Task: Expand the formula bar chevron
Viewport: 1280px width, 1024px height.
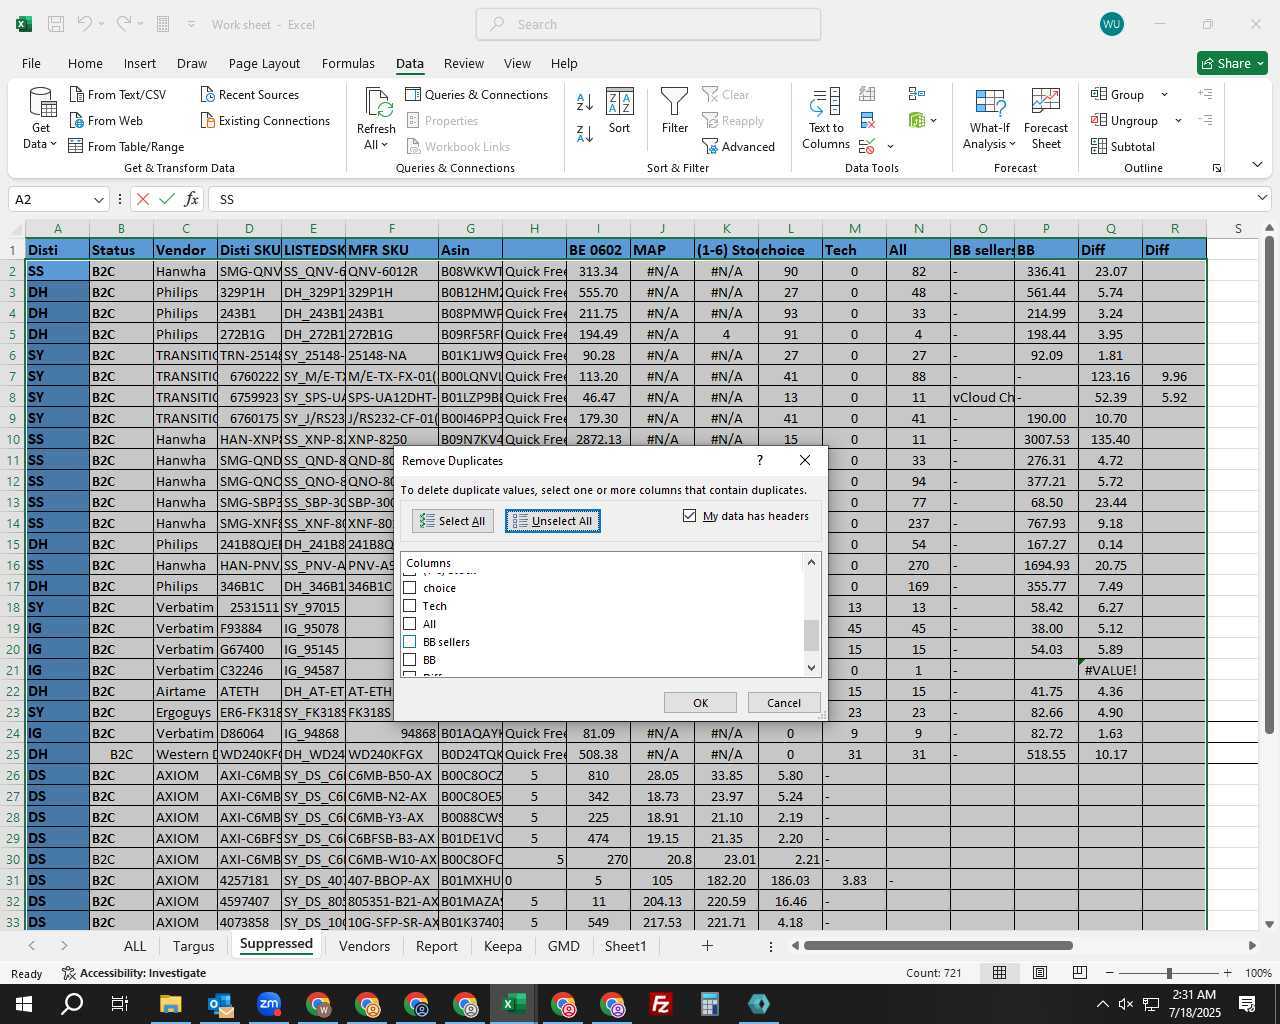Action: coord(1262,198)
